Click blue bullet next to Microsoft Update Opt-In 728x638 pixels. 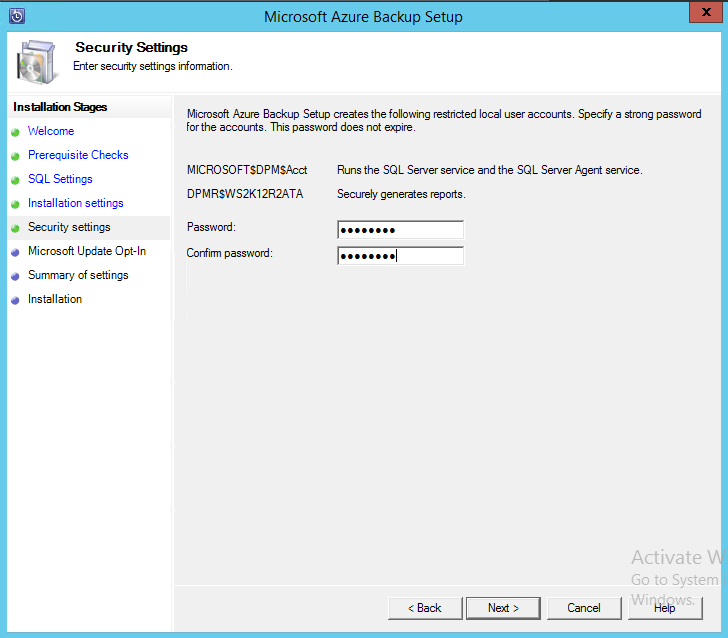coord(16,252)
